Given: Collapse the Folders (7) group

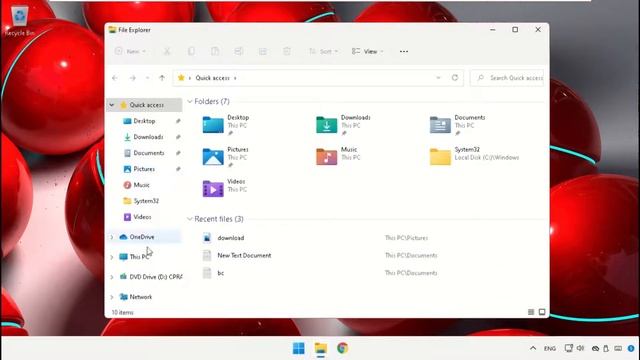Looking at the screenshot, I should [x=190, y=101].
